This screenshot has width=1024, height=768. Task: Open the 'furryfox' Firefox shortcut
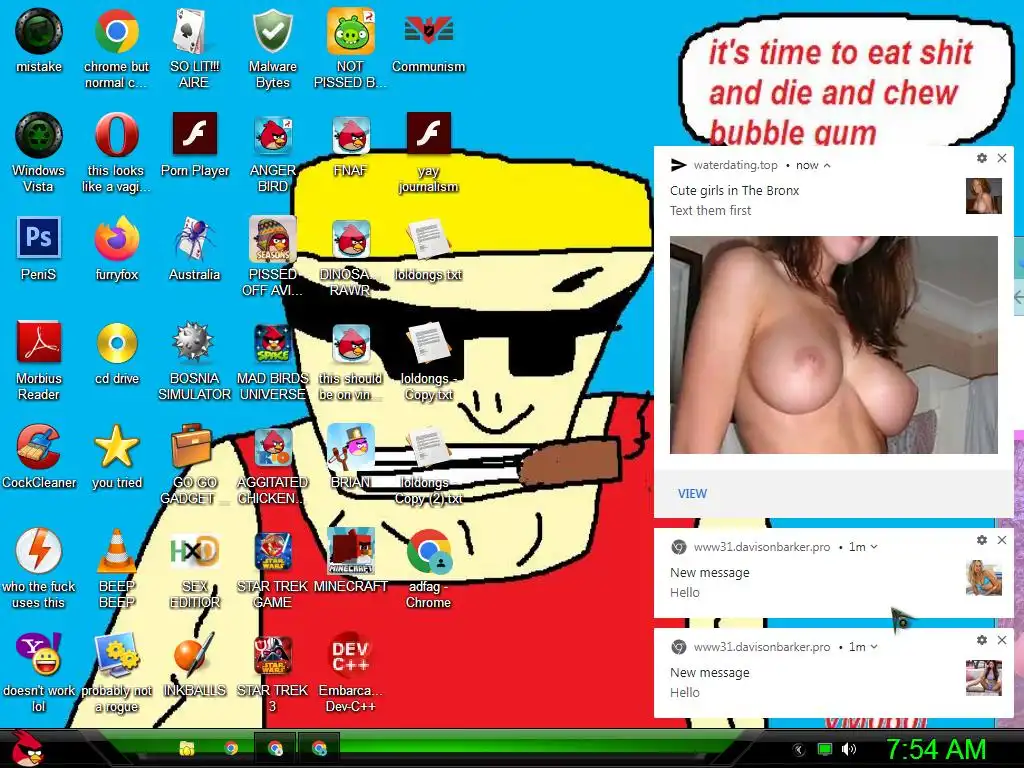point(116,249)
